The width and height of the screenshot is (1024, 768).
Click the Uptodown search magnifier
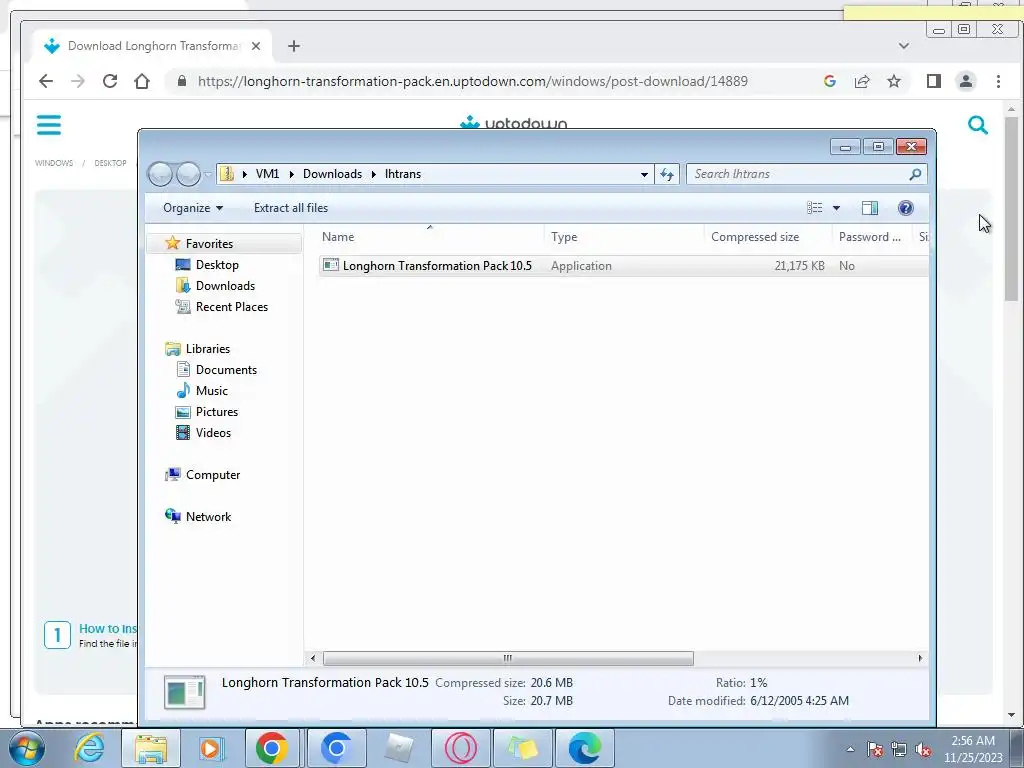pyautogui.click(x=978, y=125)
